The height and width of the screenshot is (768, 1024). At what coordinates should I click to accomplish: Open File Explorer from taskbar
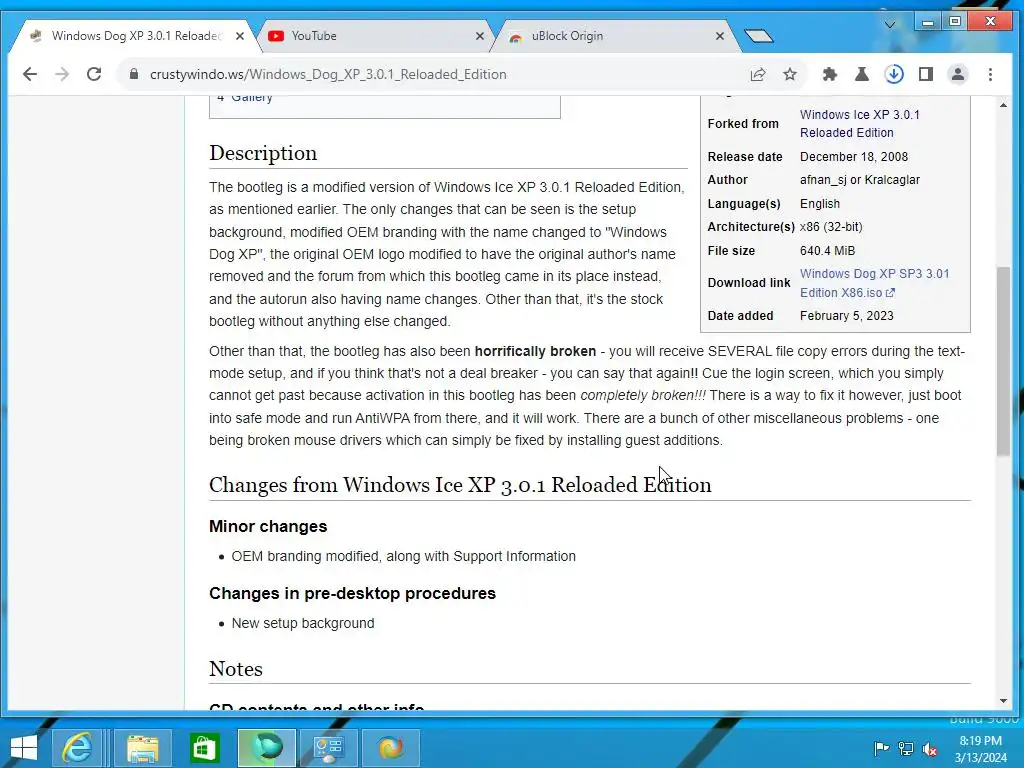tap(142, 748)
